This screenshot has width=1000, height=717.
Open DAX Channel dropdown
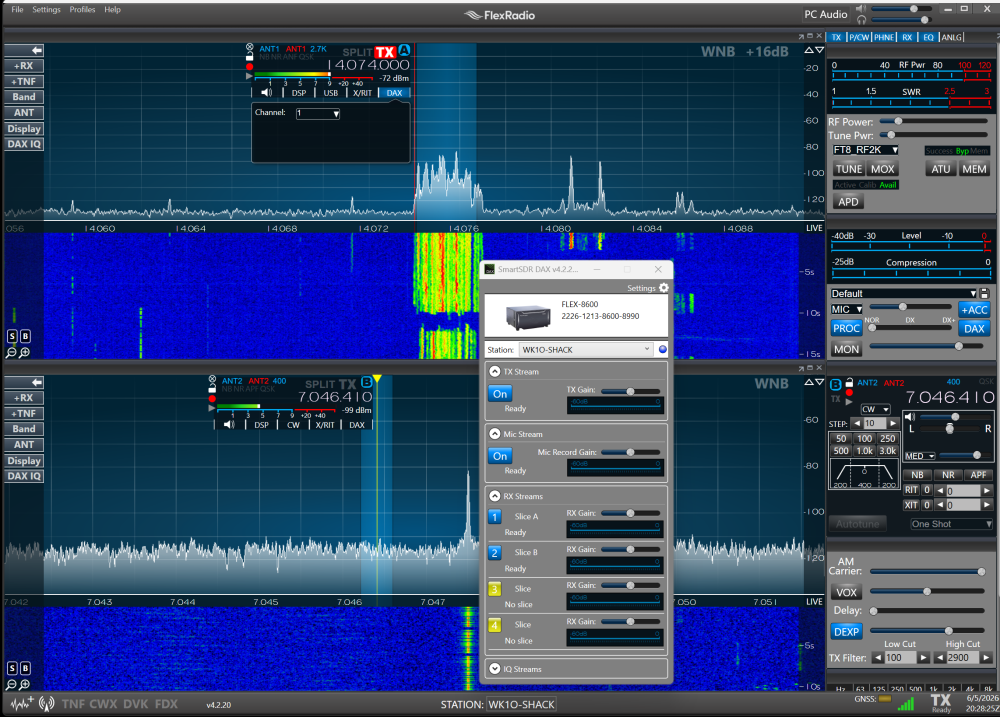(x=318, y=114)
